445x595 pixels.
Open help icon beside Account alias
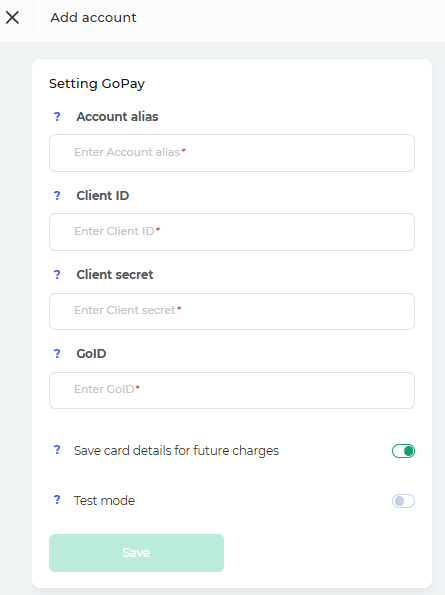pyautogui.click(x=57, y=116)
